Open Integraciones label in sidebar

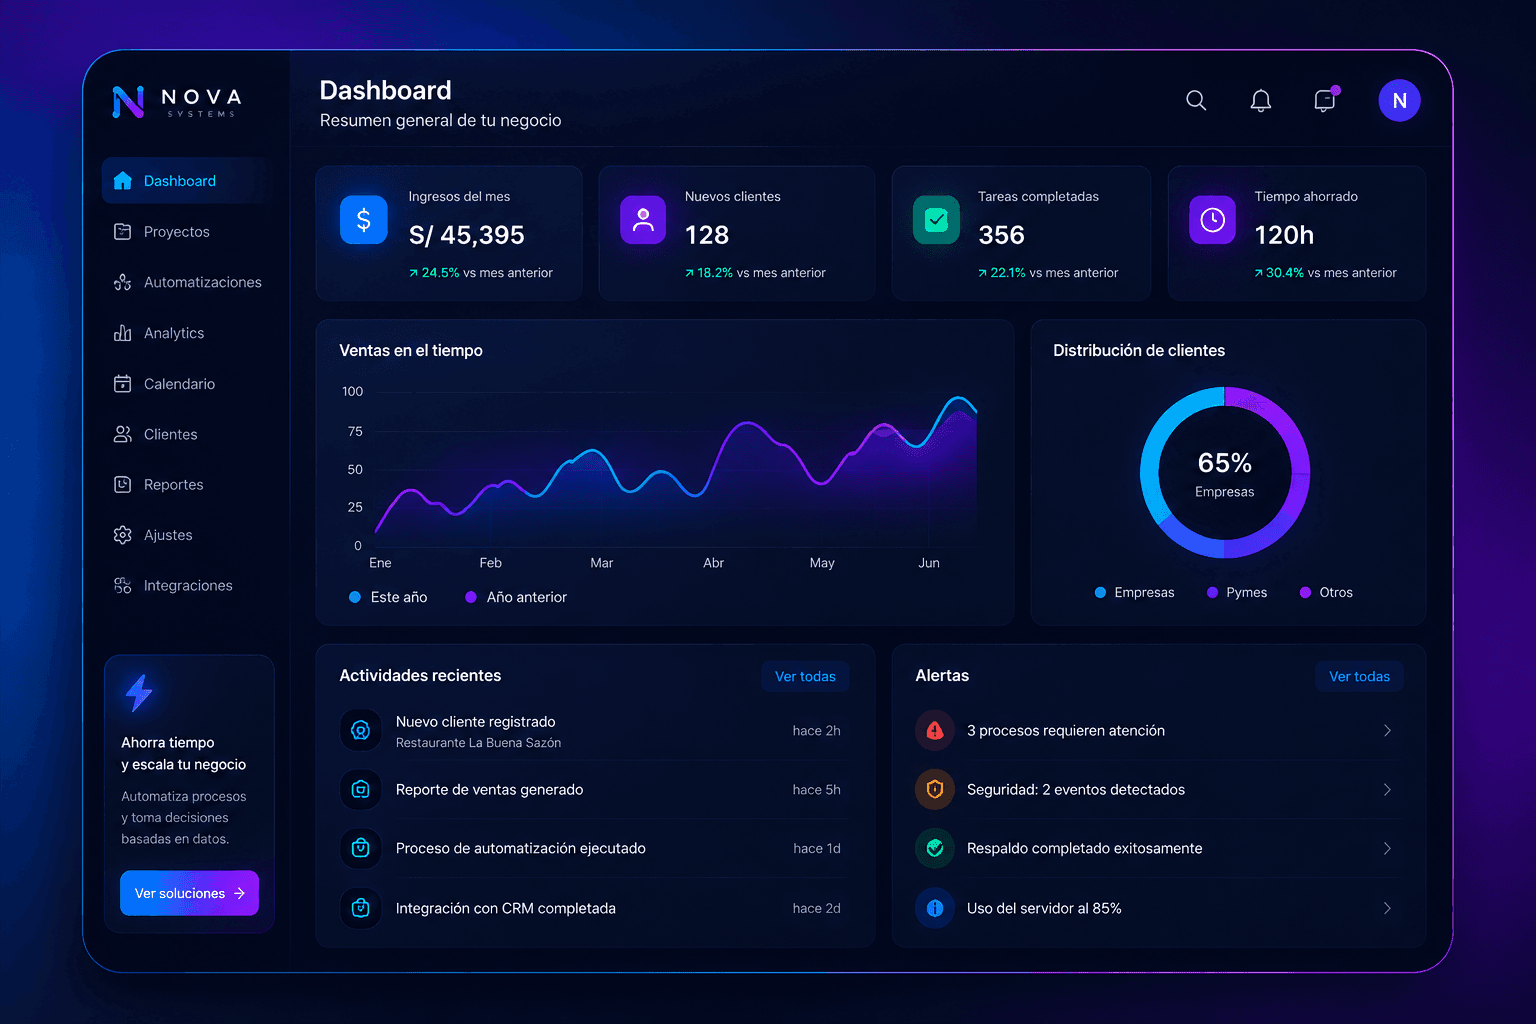(188, 586)
